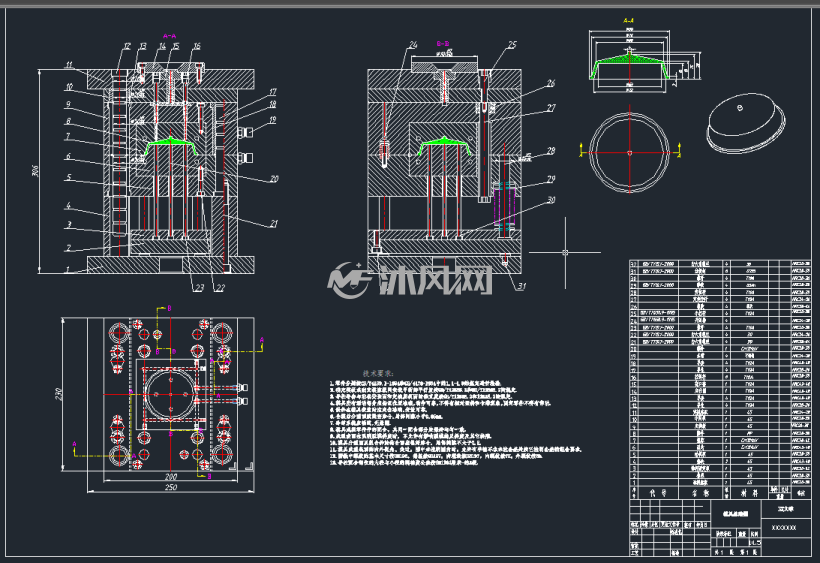
Task: Select the circular top view of lid
Action: (630, 153)
